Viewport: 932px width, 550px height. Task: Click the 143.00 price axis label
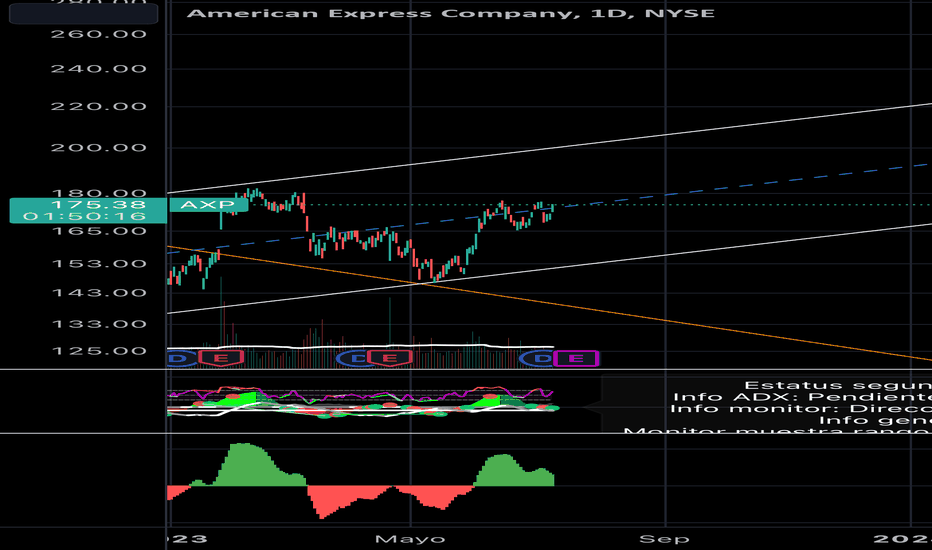(x=99, y=293)
